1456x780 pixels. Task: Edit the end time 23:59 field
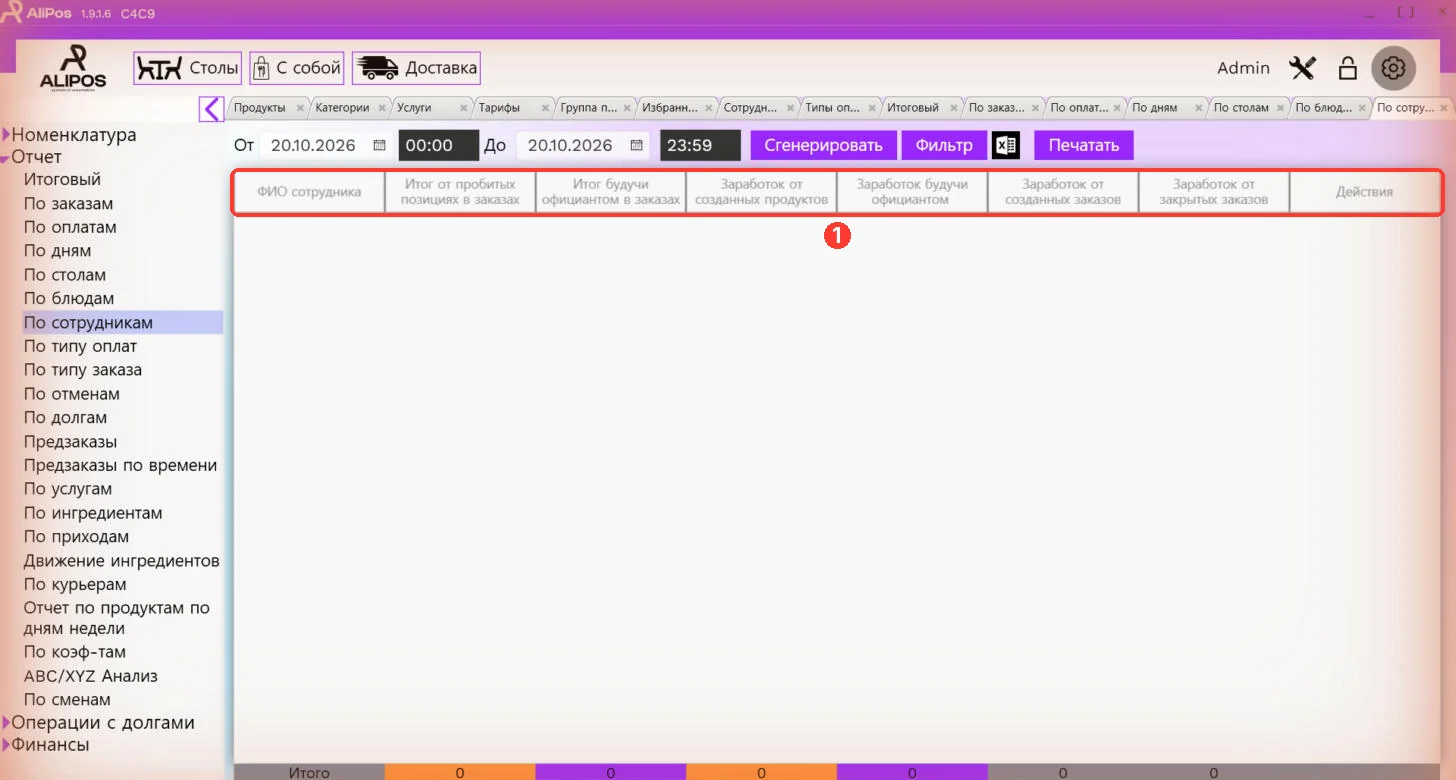click(700, 145)
